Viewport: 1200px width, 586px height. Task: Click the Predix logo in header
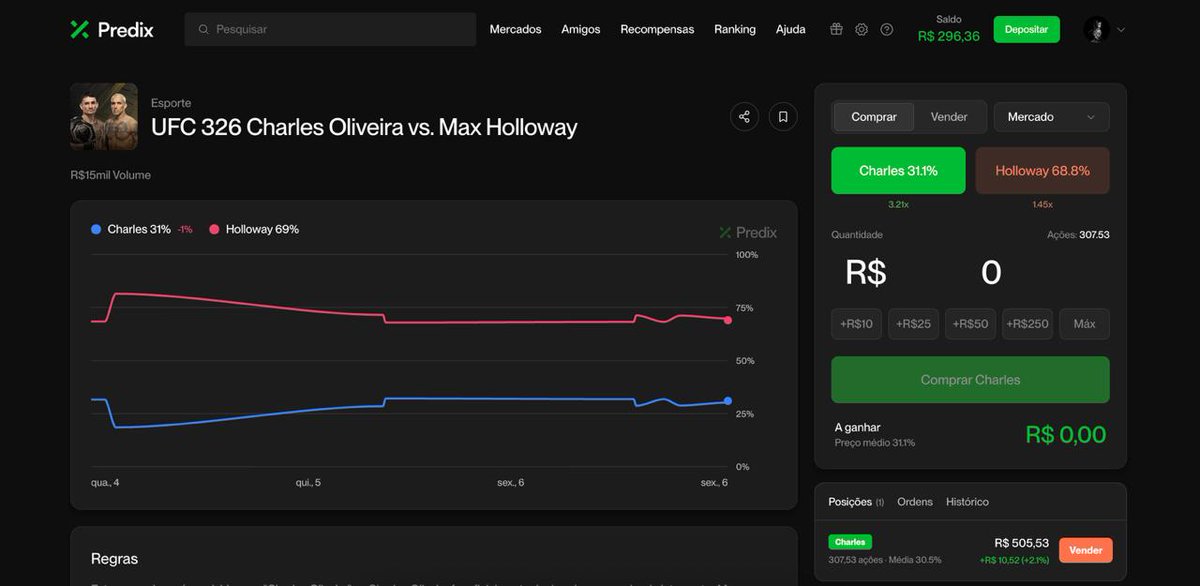click(112, 29)
